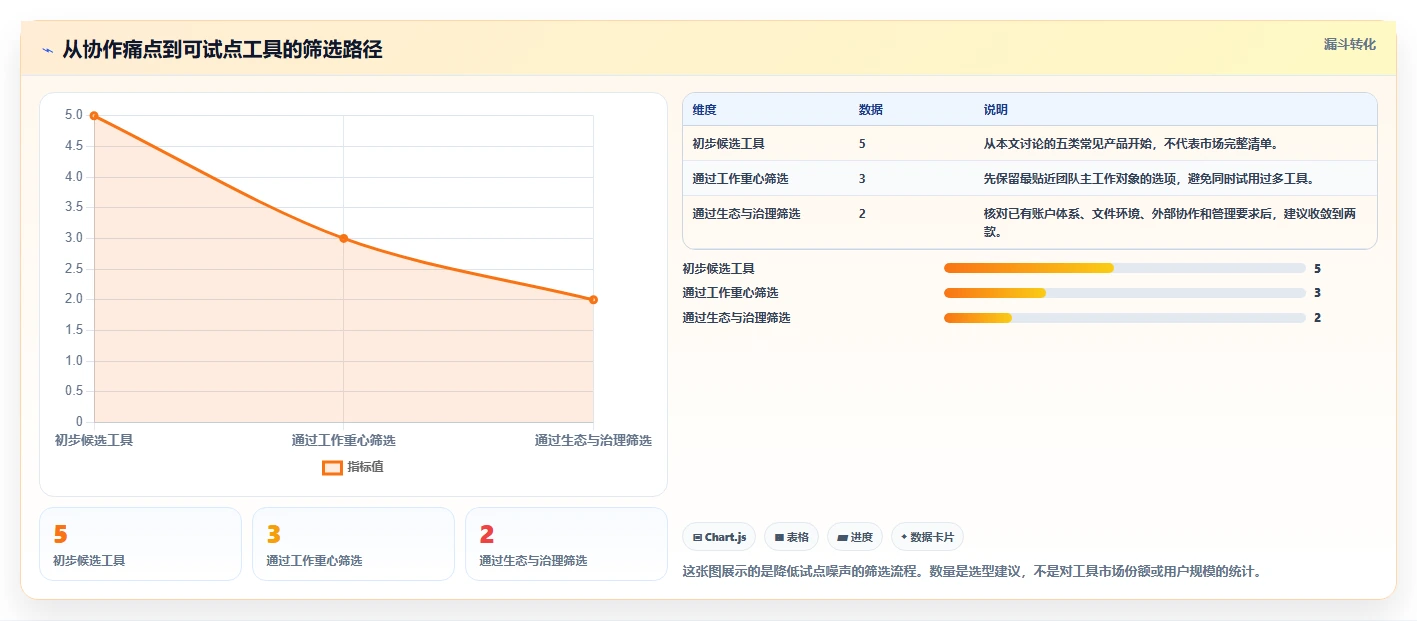Click progress label 通过生态与治理筛选 beside the bars
Image resolution: width=1417 pixels, height=621 pixels.
(x=736, y=318)
